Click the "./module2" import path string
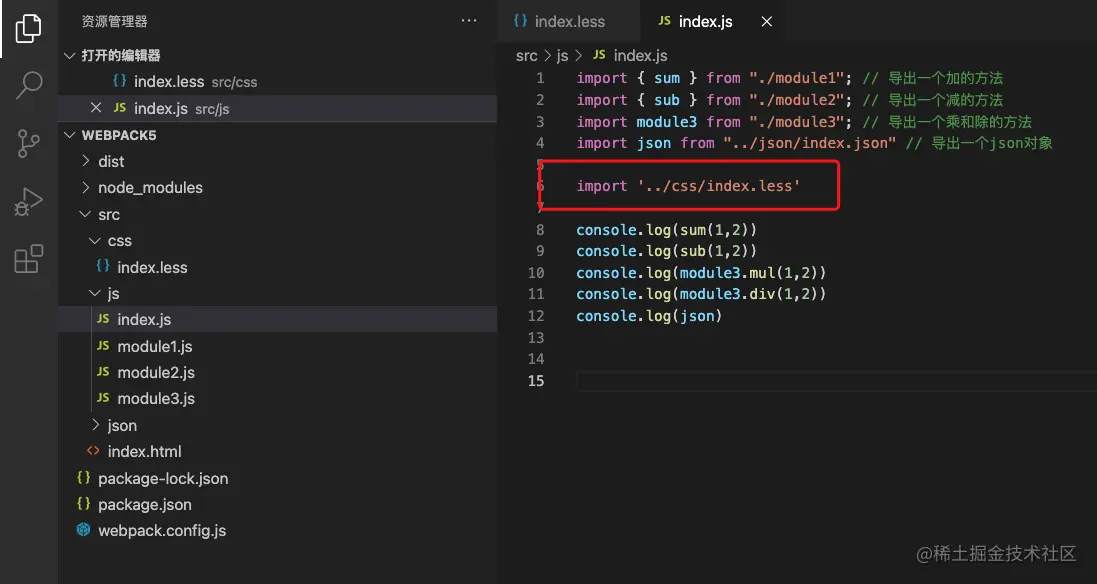Image resolution: width=1097 pixels, height=584 pixels. pos(796,100)
